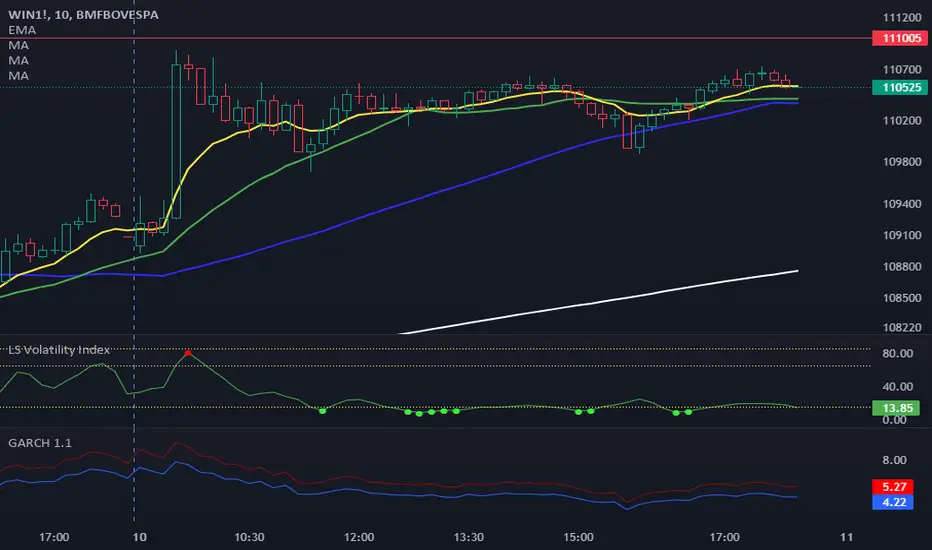Click the 109400 price axis label
Screen dimensions: 932x550
pos(901,204)
